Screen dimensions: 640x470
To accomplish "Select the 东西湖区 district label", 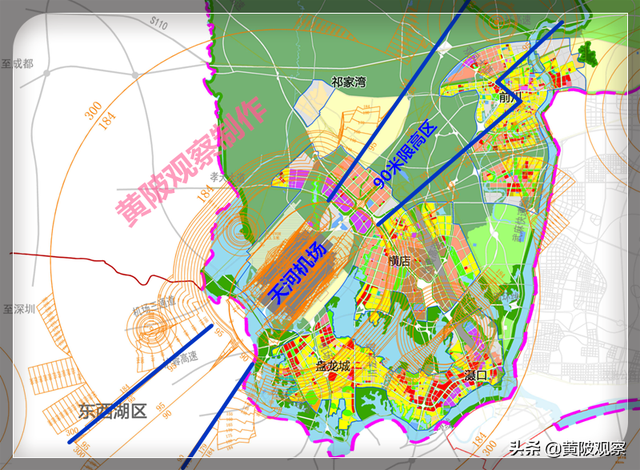I will pyautogui.click(x=113, y=410).
